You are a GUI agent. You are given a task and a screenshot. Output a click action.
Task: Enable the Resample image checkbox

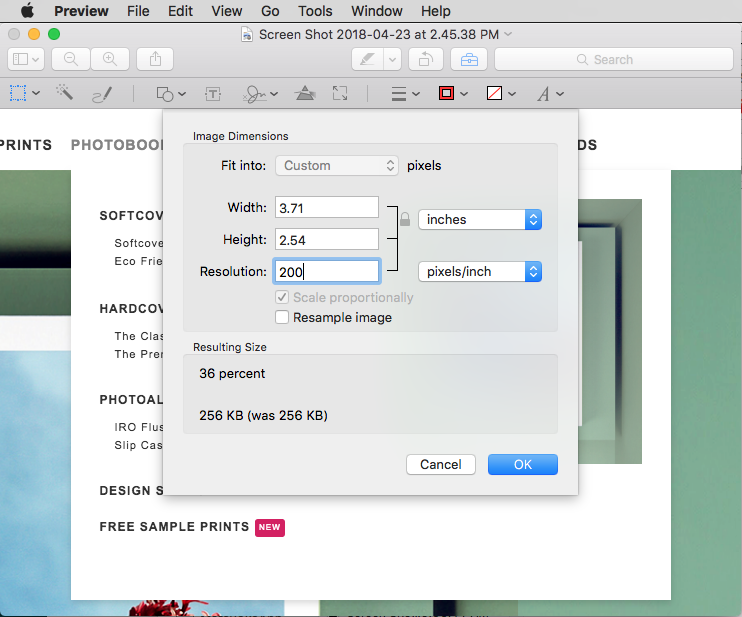[x=282, y=317]
